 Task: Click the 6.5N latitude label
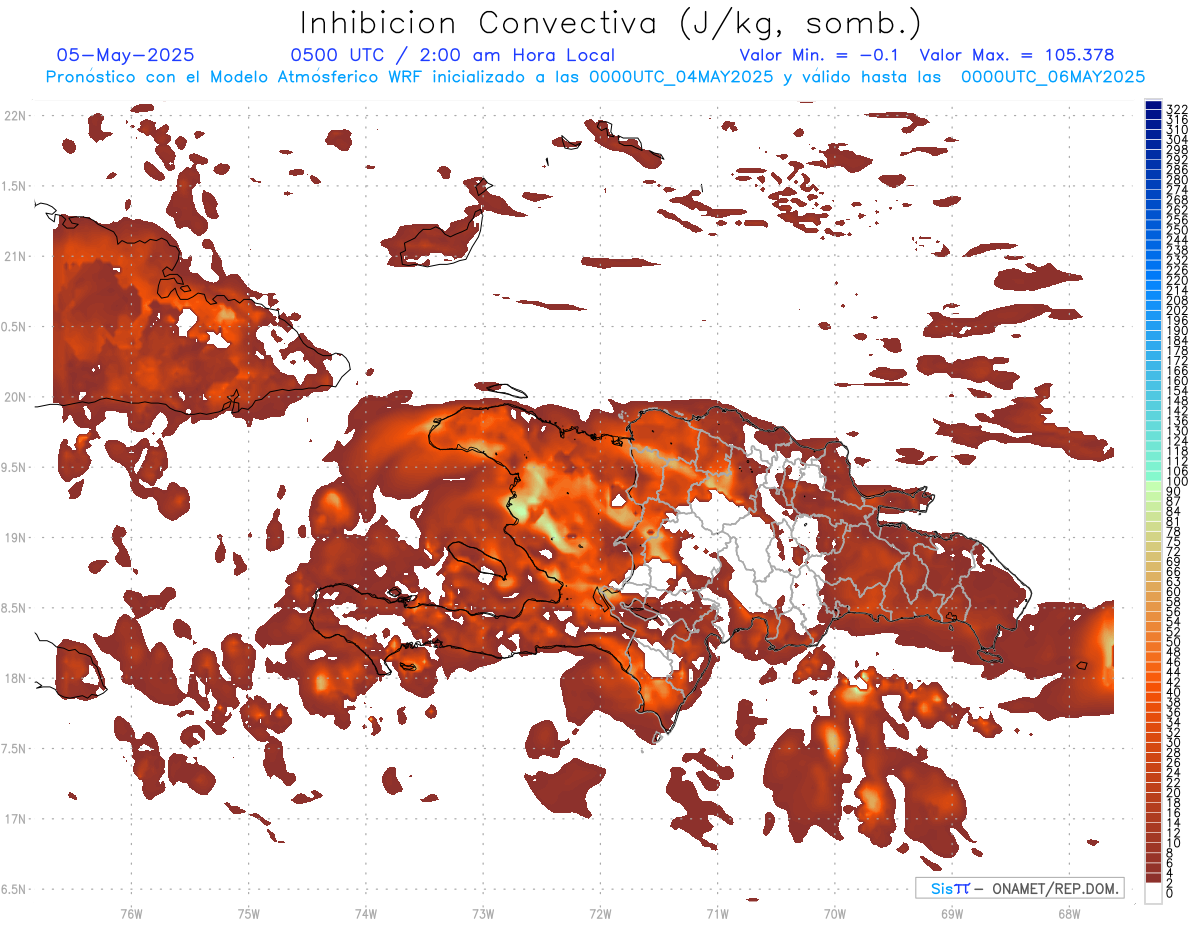(15, 889)
